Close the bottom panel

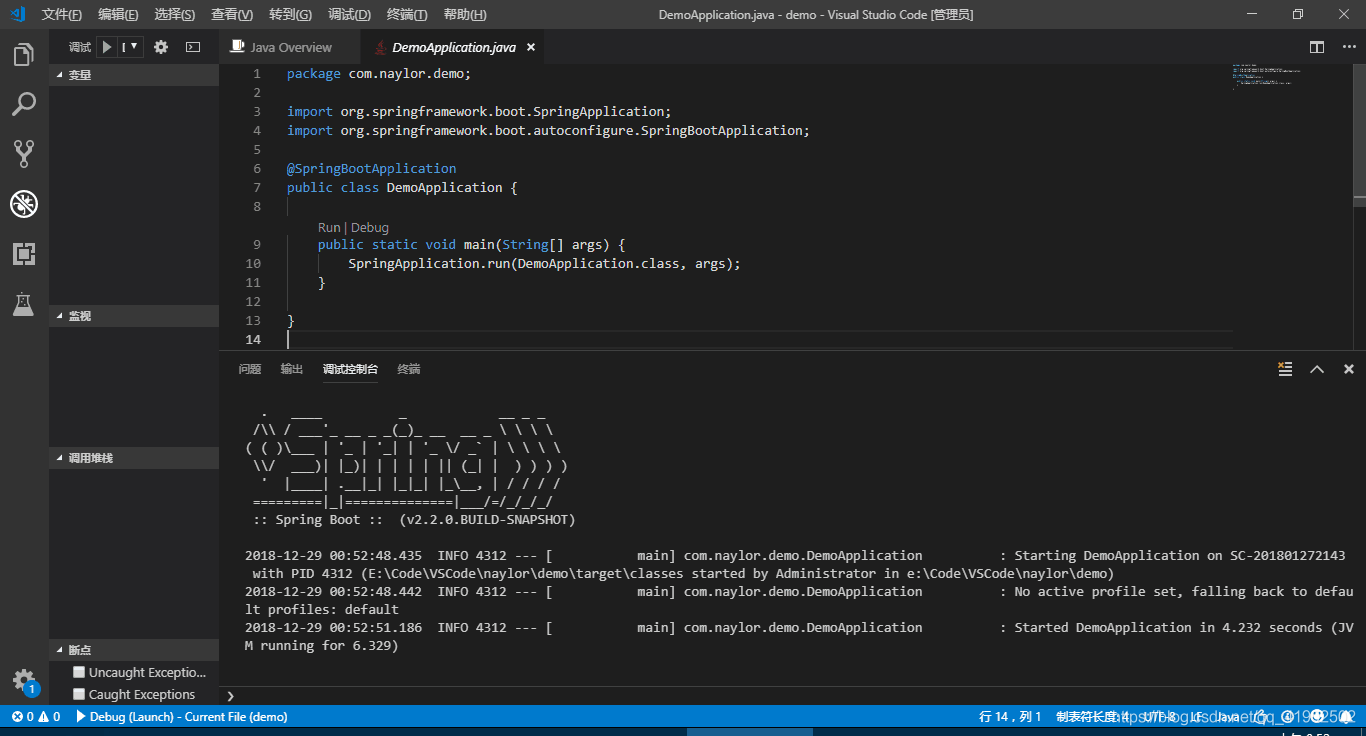pos(1349,369)
